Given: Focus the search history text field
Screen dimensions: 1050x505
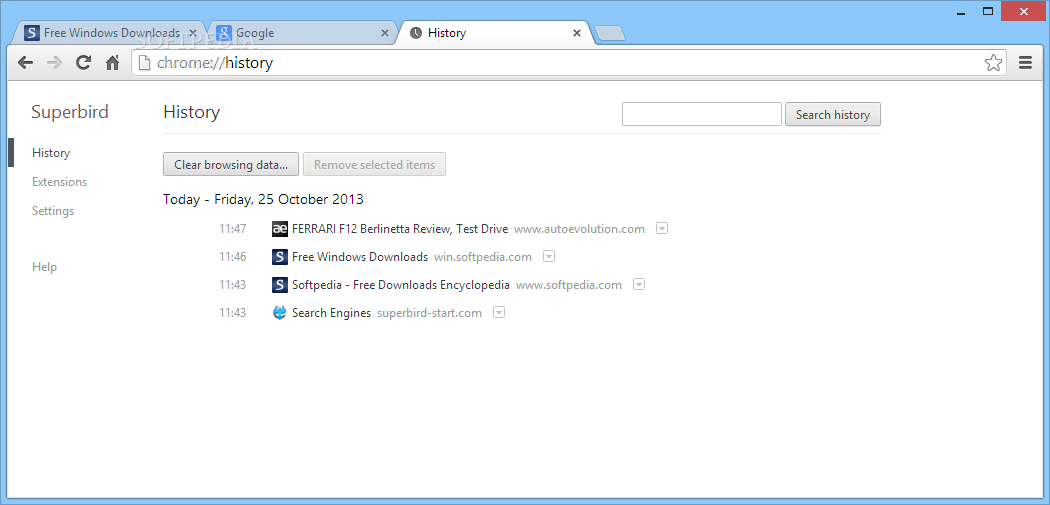Looking at the screenshot, I should 702,115.
